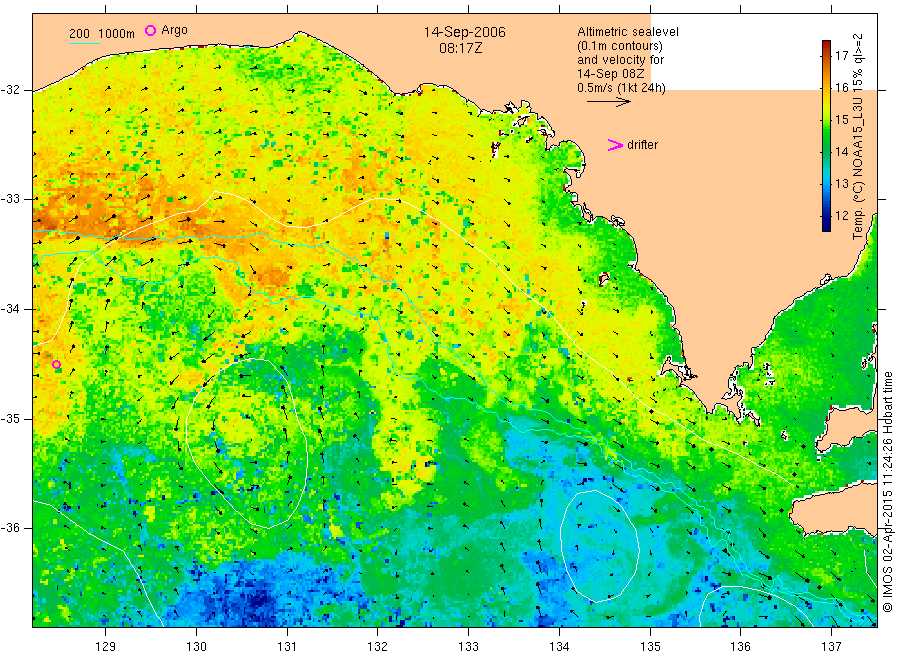This screenshot has height=660, width=900.
Task: Click the island landmass near 136.8°E, 35.9°S
Action: tap(835, 509)
